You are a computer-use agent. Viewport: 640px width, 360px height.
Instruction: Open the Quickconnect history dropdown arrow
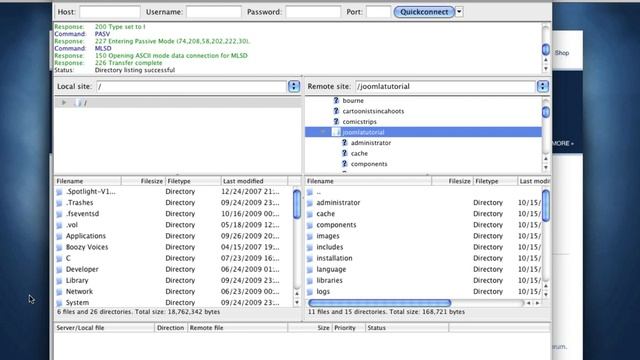click(459, 12)
